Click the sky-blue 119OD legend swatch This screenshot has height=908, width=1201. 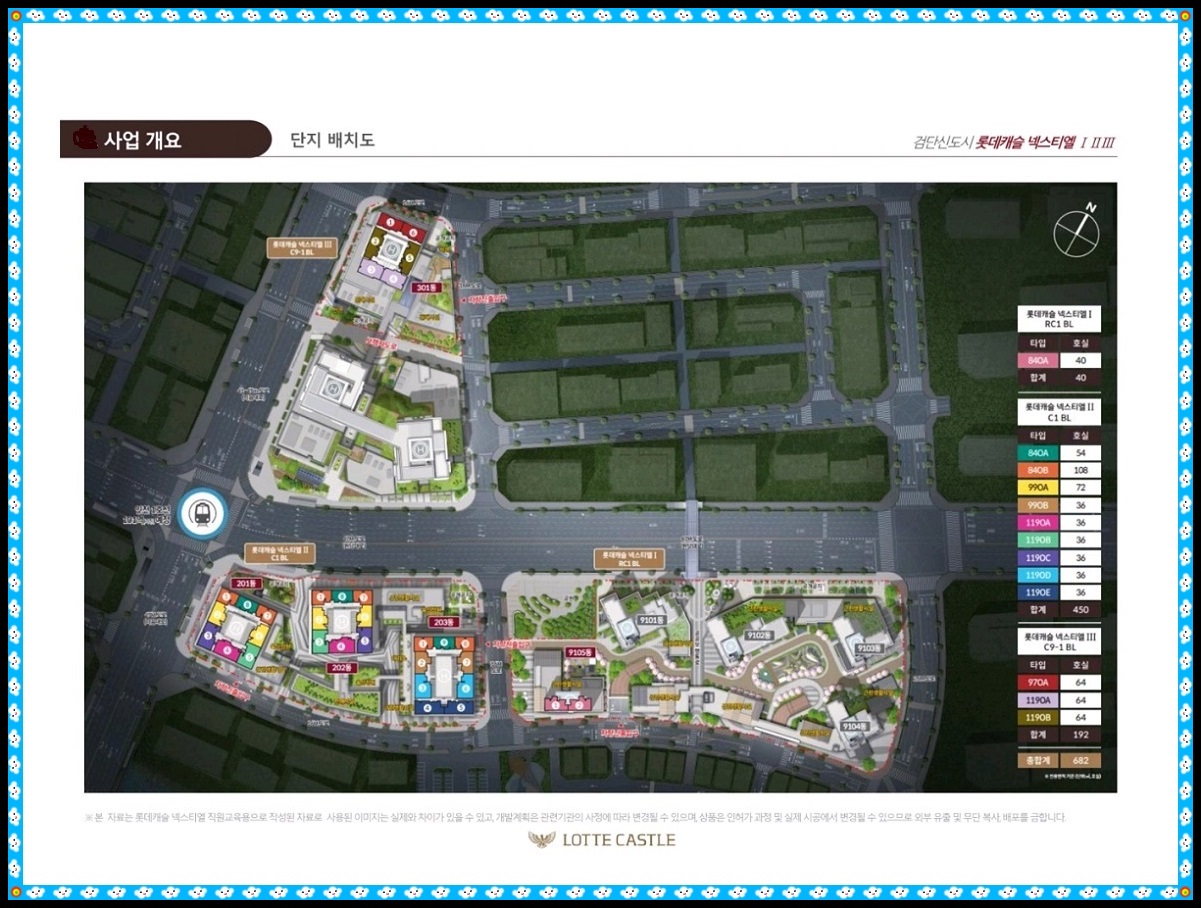click(1039, 575)
